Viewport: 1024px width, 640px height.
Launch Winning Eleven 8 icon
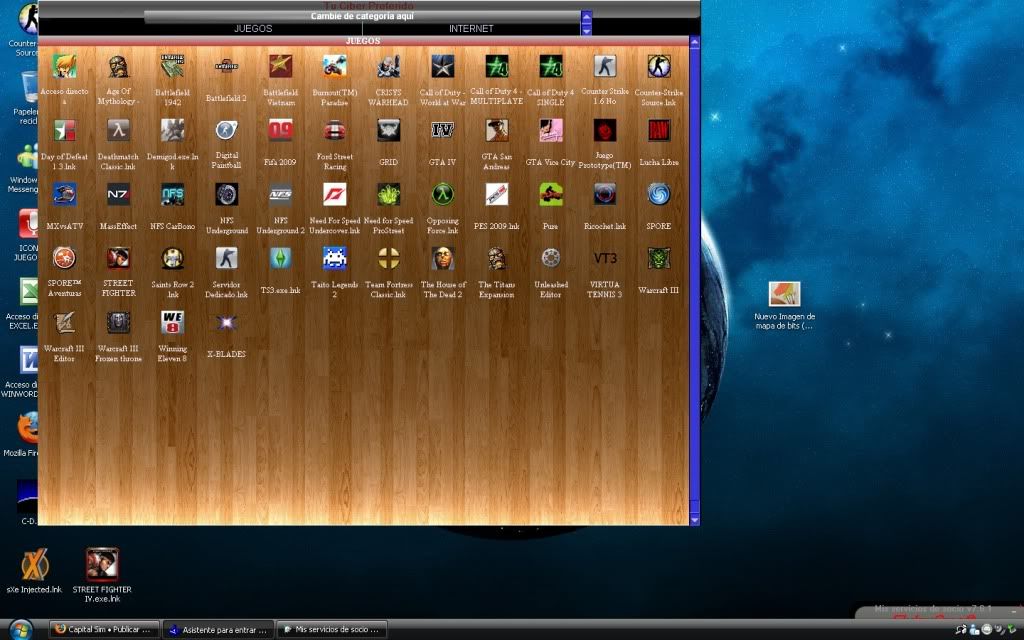click(172, 322)
